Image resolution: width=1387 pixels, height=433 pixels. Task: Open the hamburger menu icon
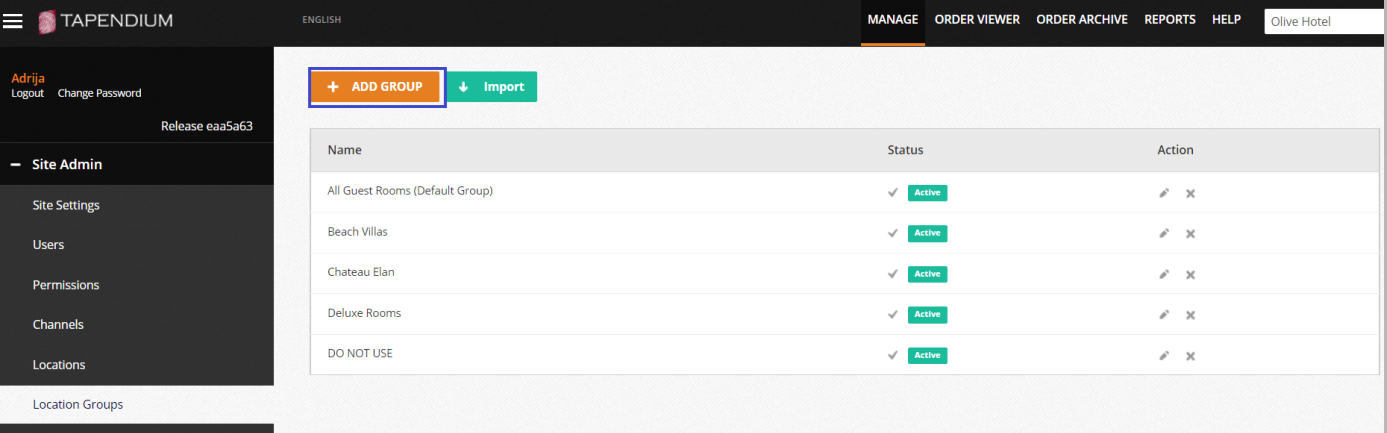[13, 21]
